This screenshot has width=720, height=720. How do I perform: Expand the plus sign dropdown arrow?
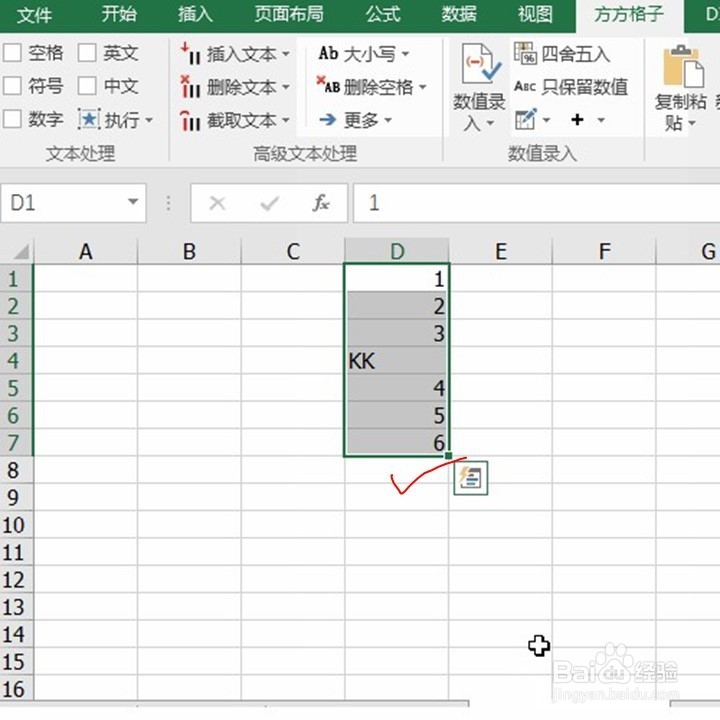pos(601,120)
